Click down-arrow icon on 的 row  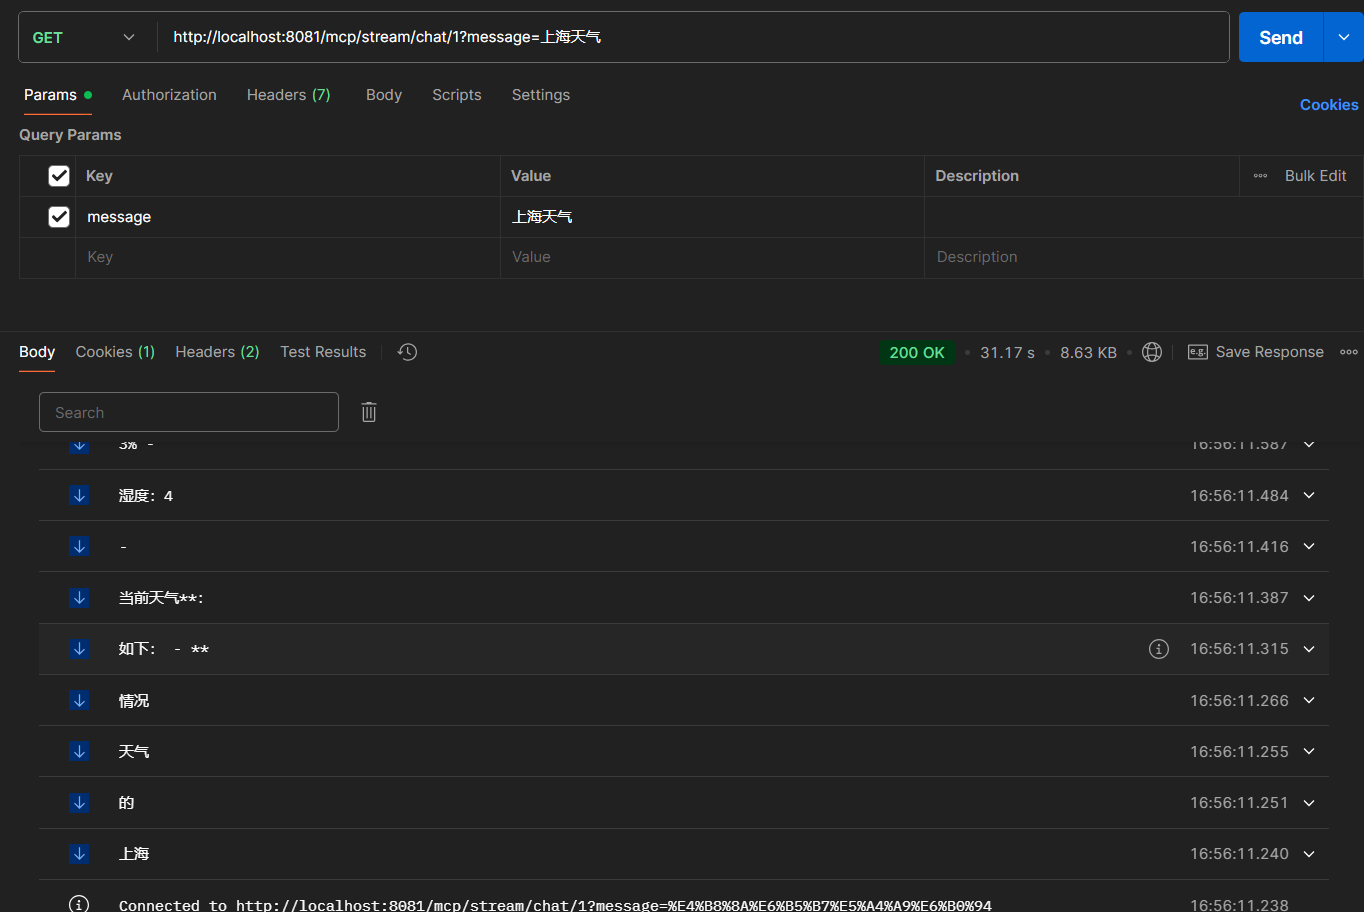(x=80, y=802)
